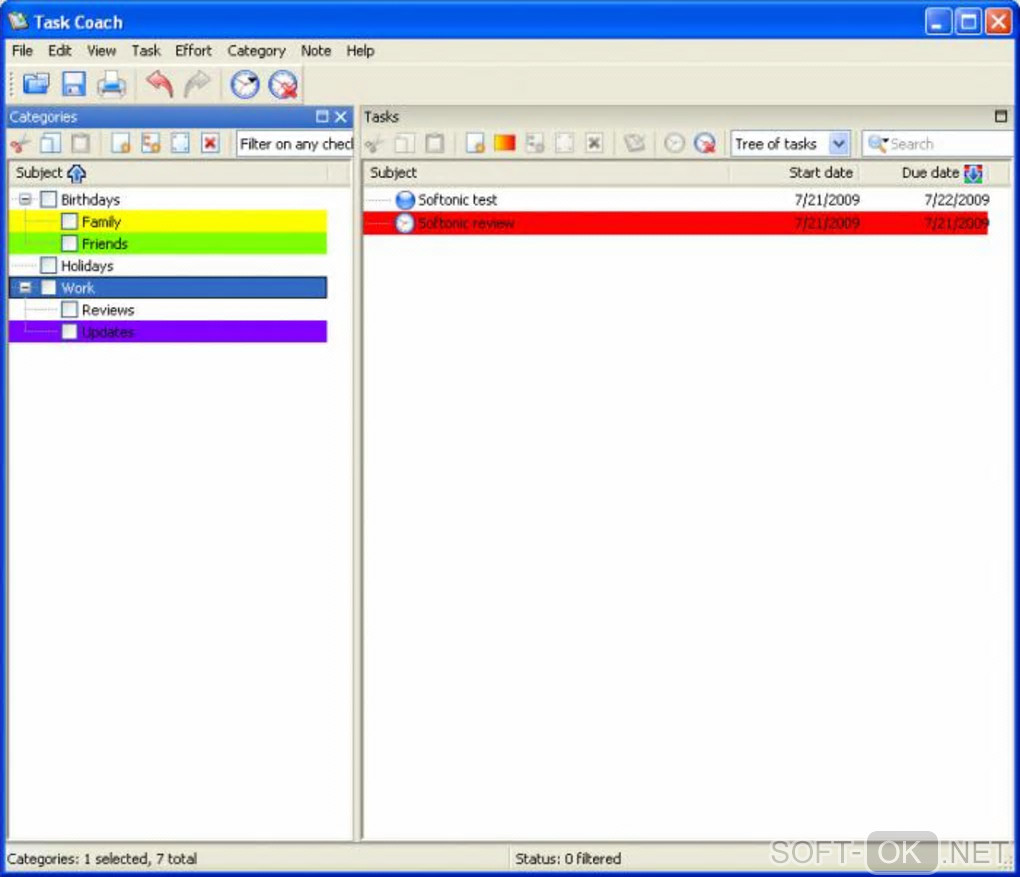The image size is (1020, 877).
Task: Create a new task in the Tasks toolbar
Action: pos(475,143)
